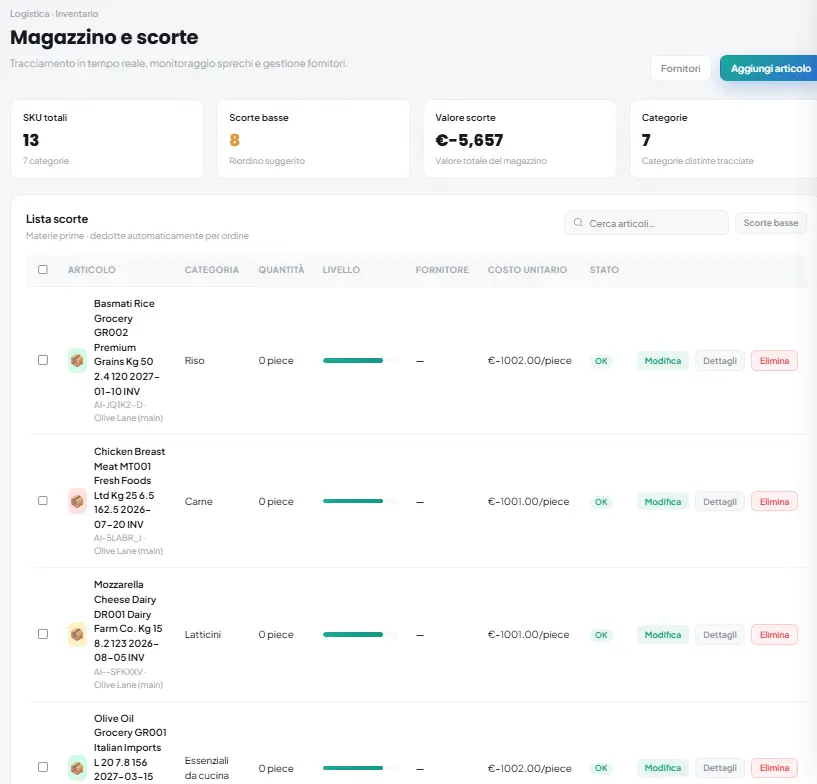Toggle the select-all checkbox in header

pos(43,269)
